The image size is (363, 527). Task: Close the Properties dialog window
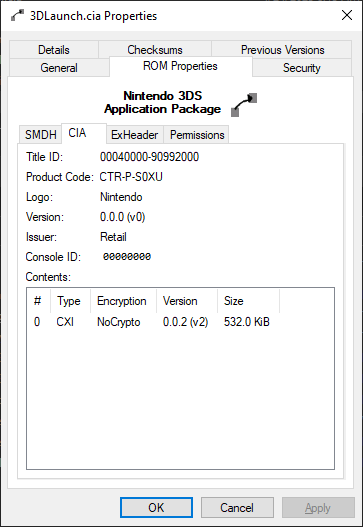[347, 15]
